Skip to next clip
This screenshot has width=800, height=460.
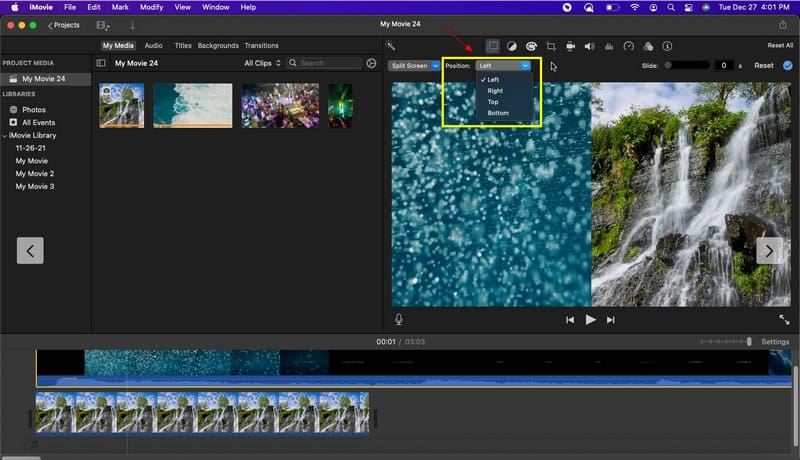click(x=611, y=320)
